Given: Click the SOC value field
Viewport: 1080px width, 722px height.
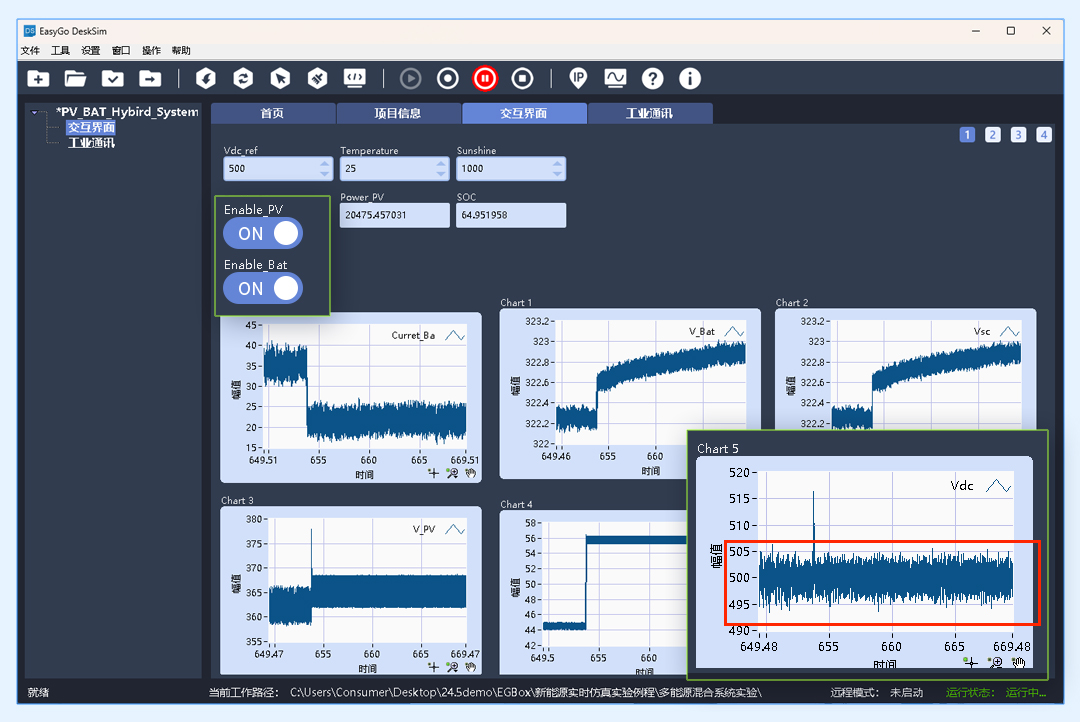Looking at the screenshot, I should pos(511,215).
